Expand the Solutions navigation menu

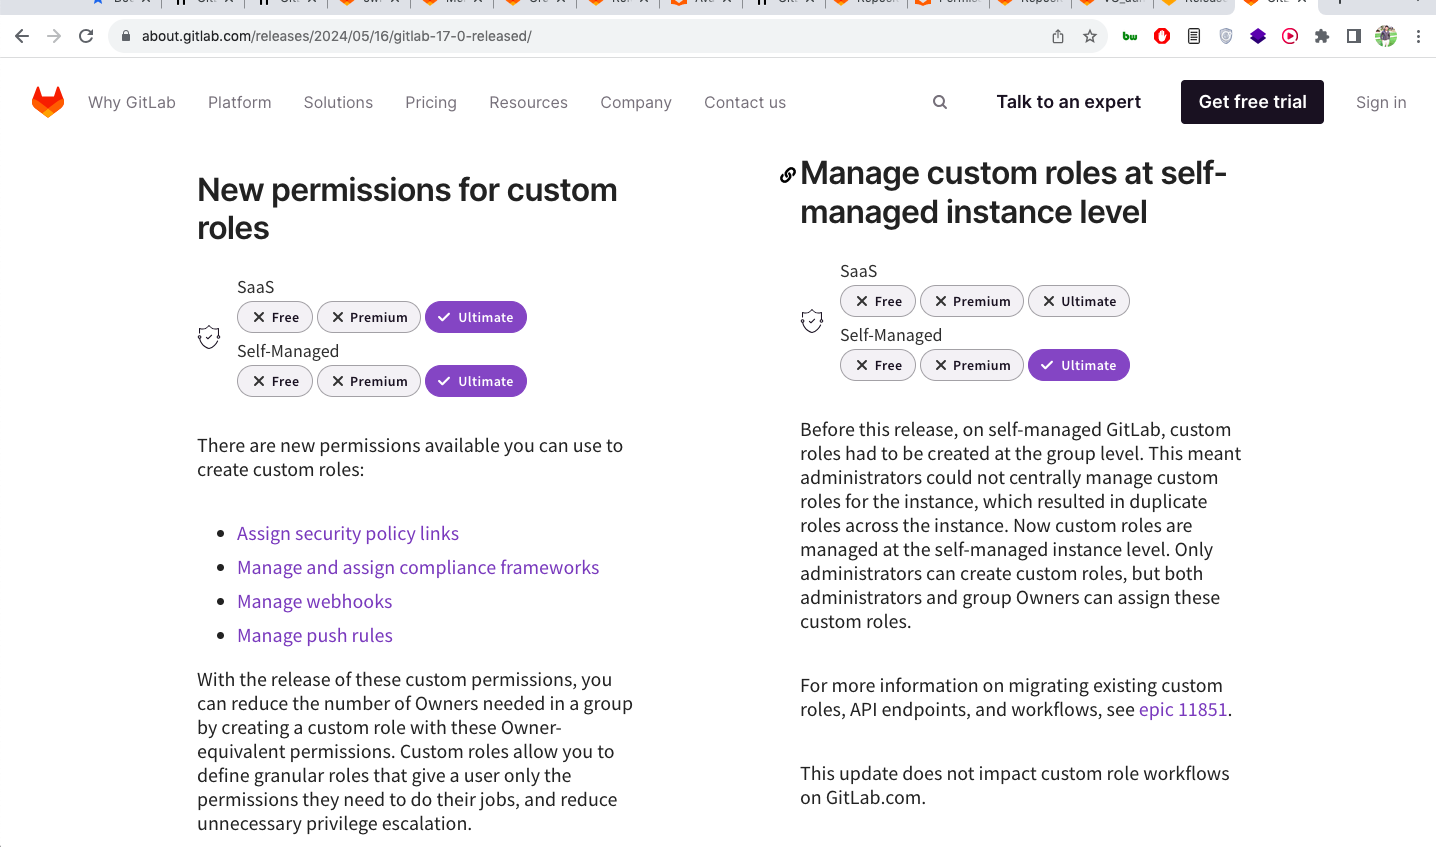[x=338, y=102]
